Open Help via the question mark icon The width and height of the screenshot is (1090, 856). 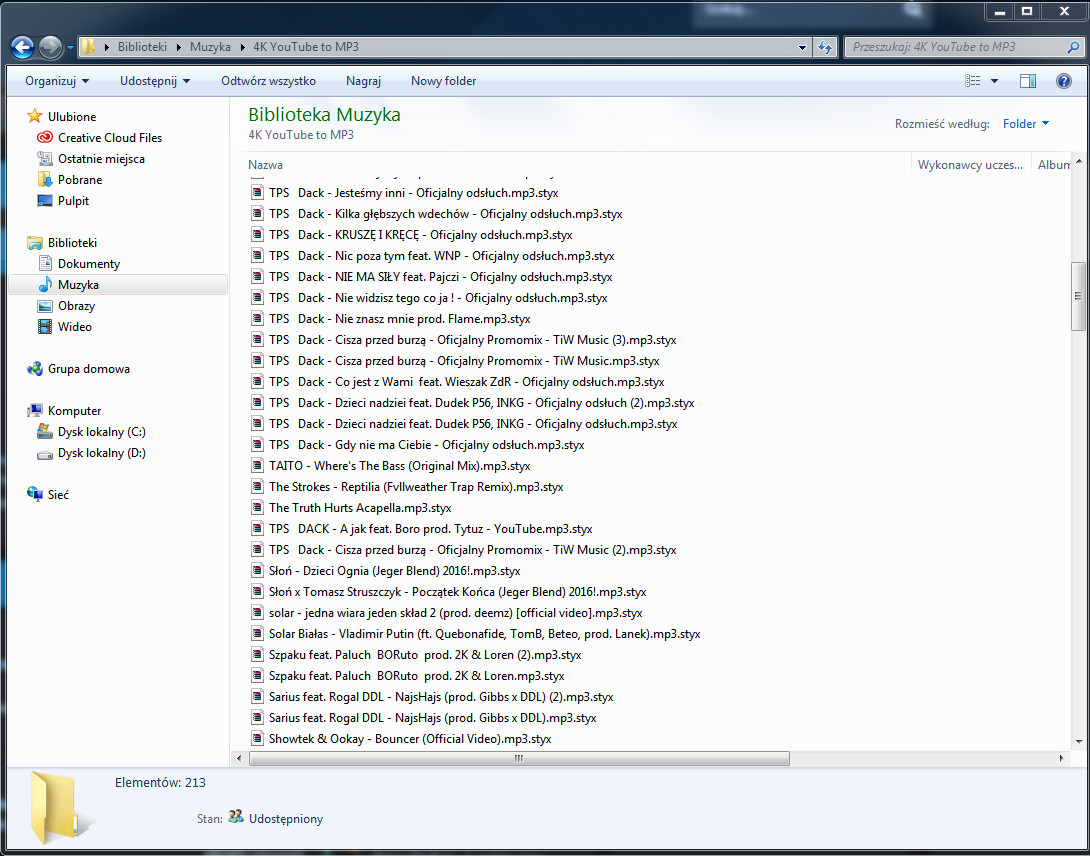tap(1064, 81)
